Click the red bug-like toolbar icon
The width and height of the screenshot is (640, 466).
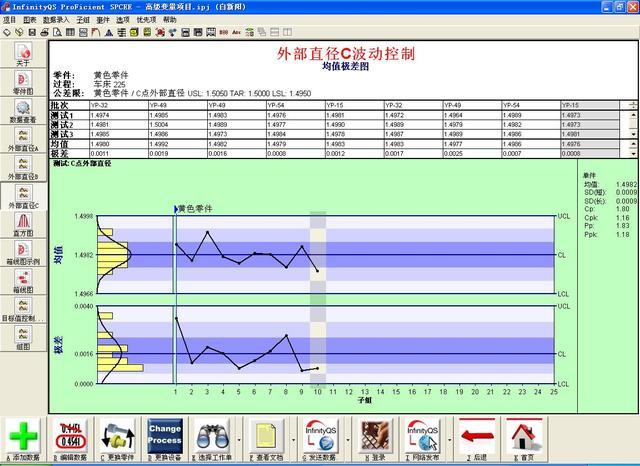[x=160, y=32]
